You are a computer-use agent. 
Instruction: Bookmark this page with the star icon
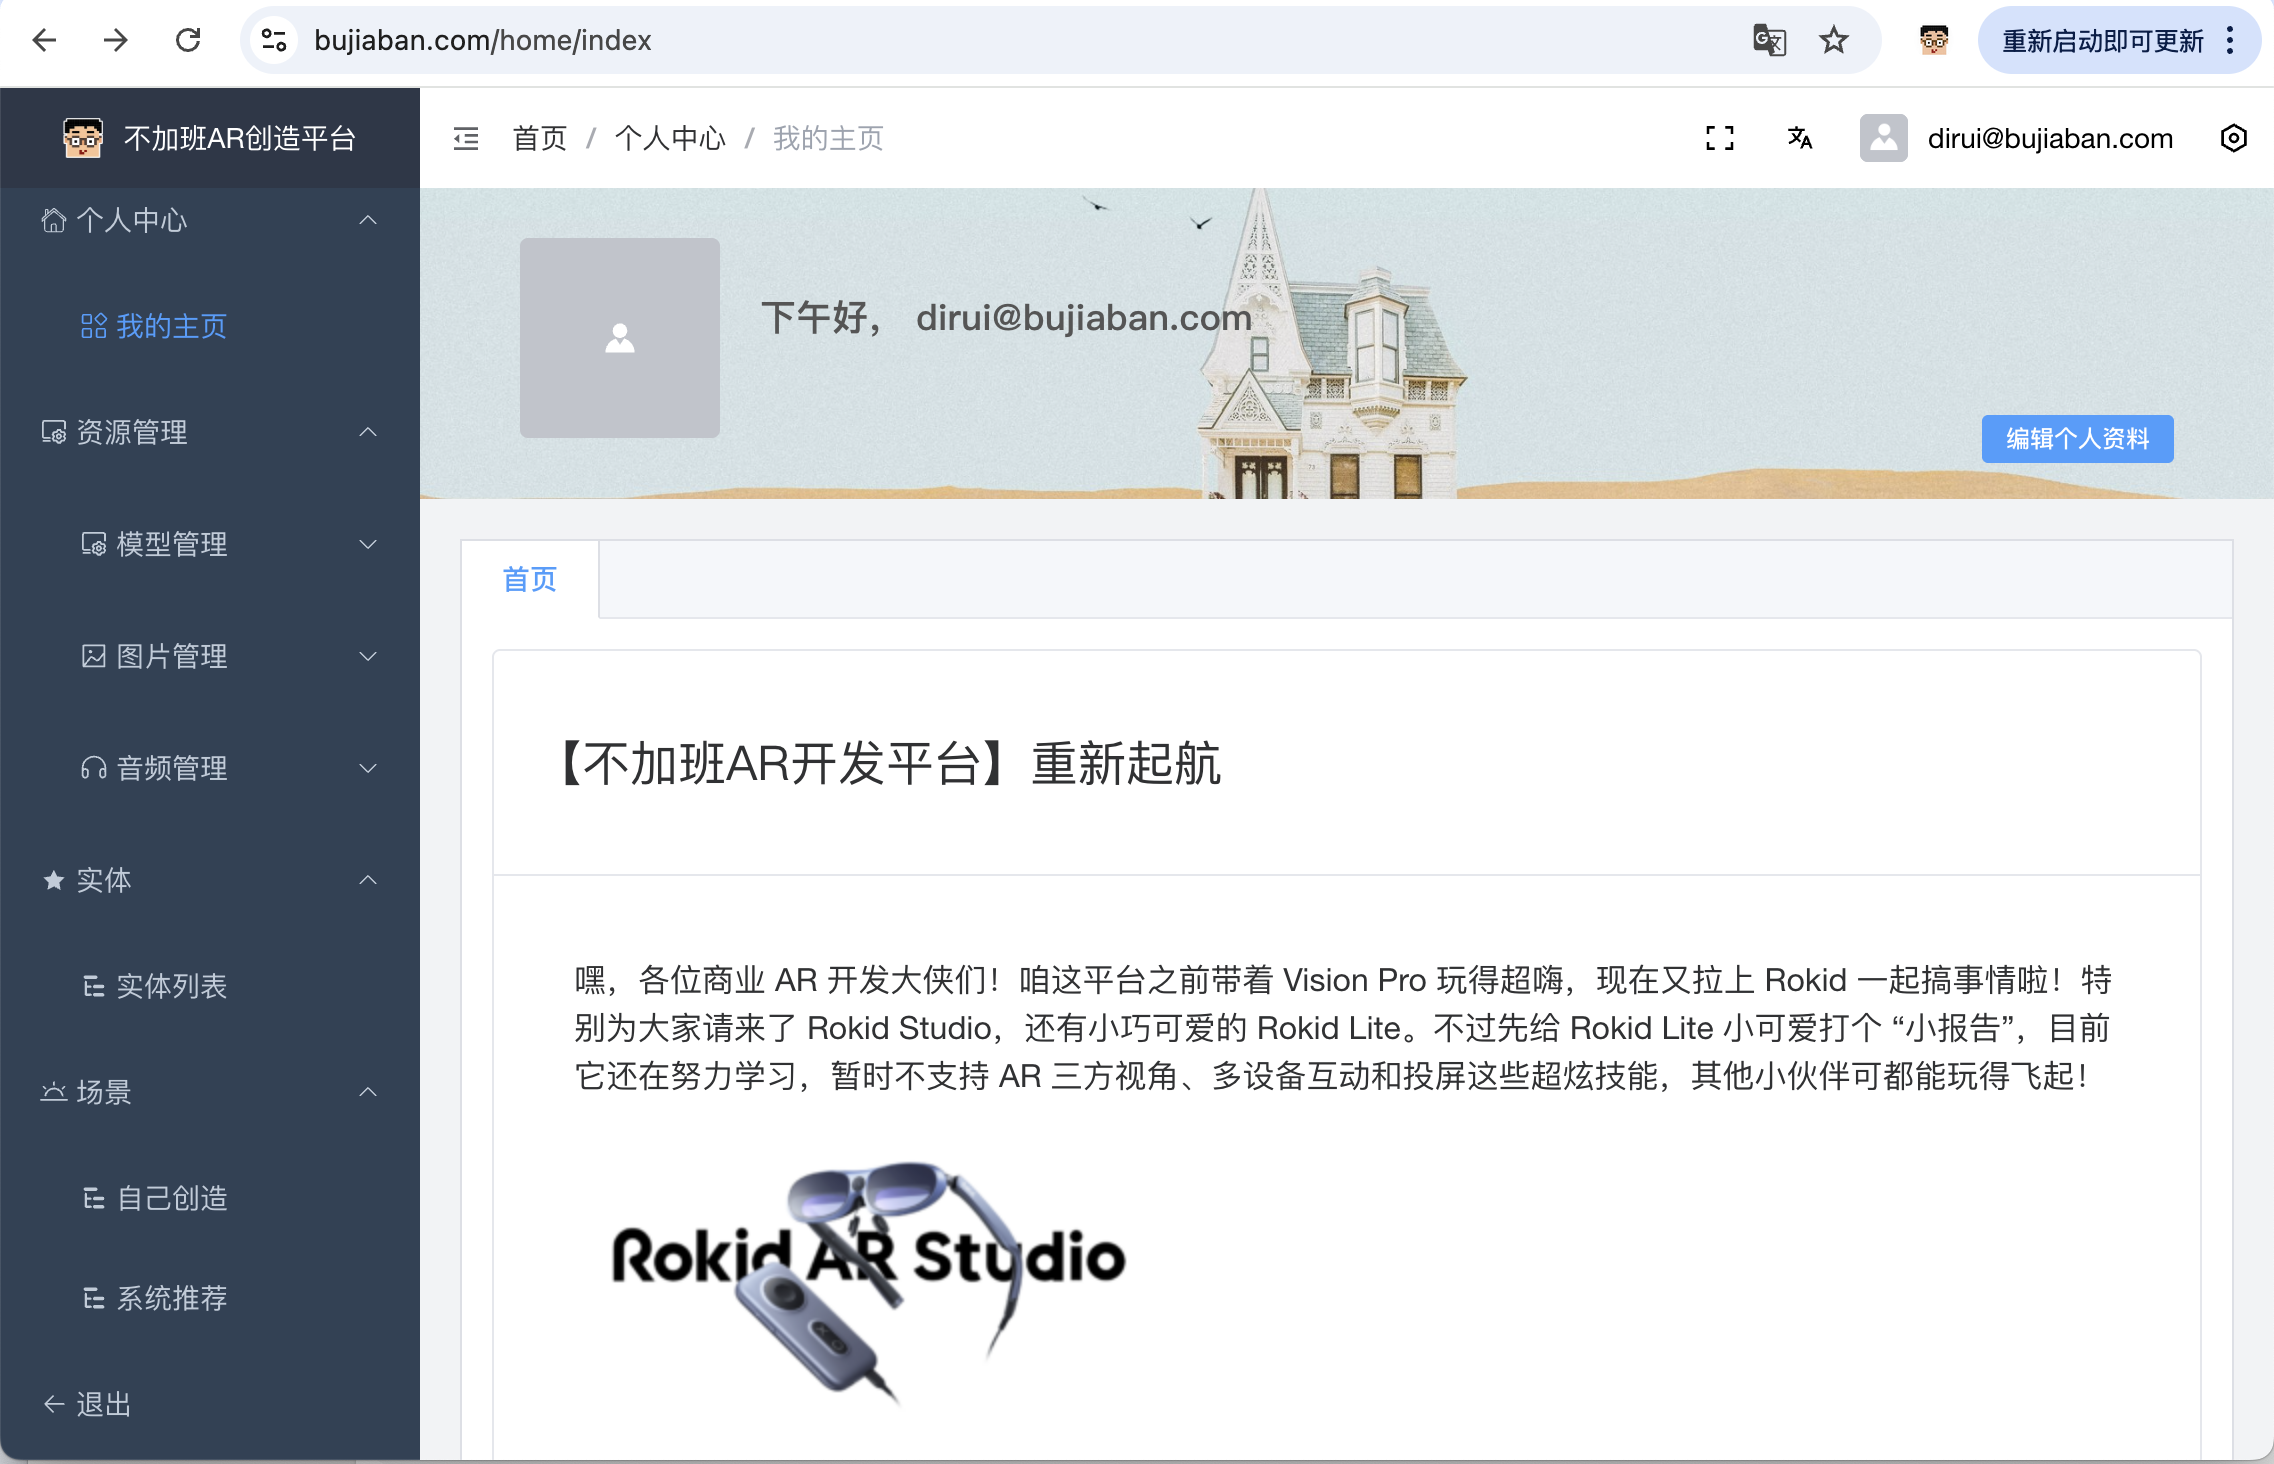coord(1834,40)
